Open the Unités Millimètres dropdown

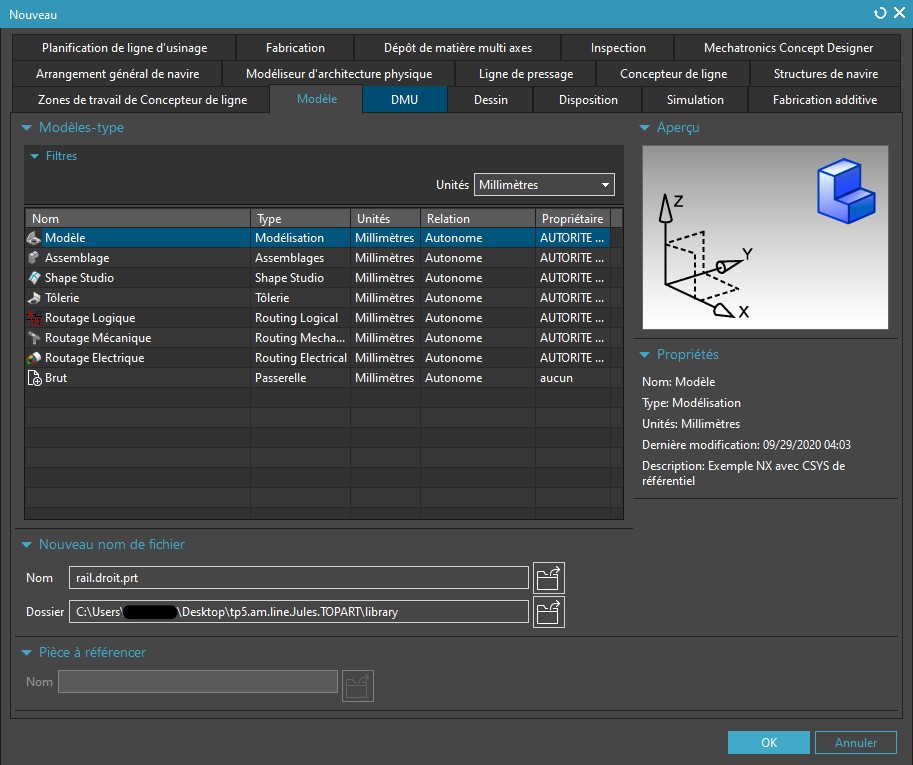click(544, 185)
